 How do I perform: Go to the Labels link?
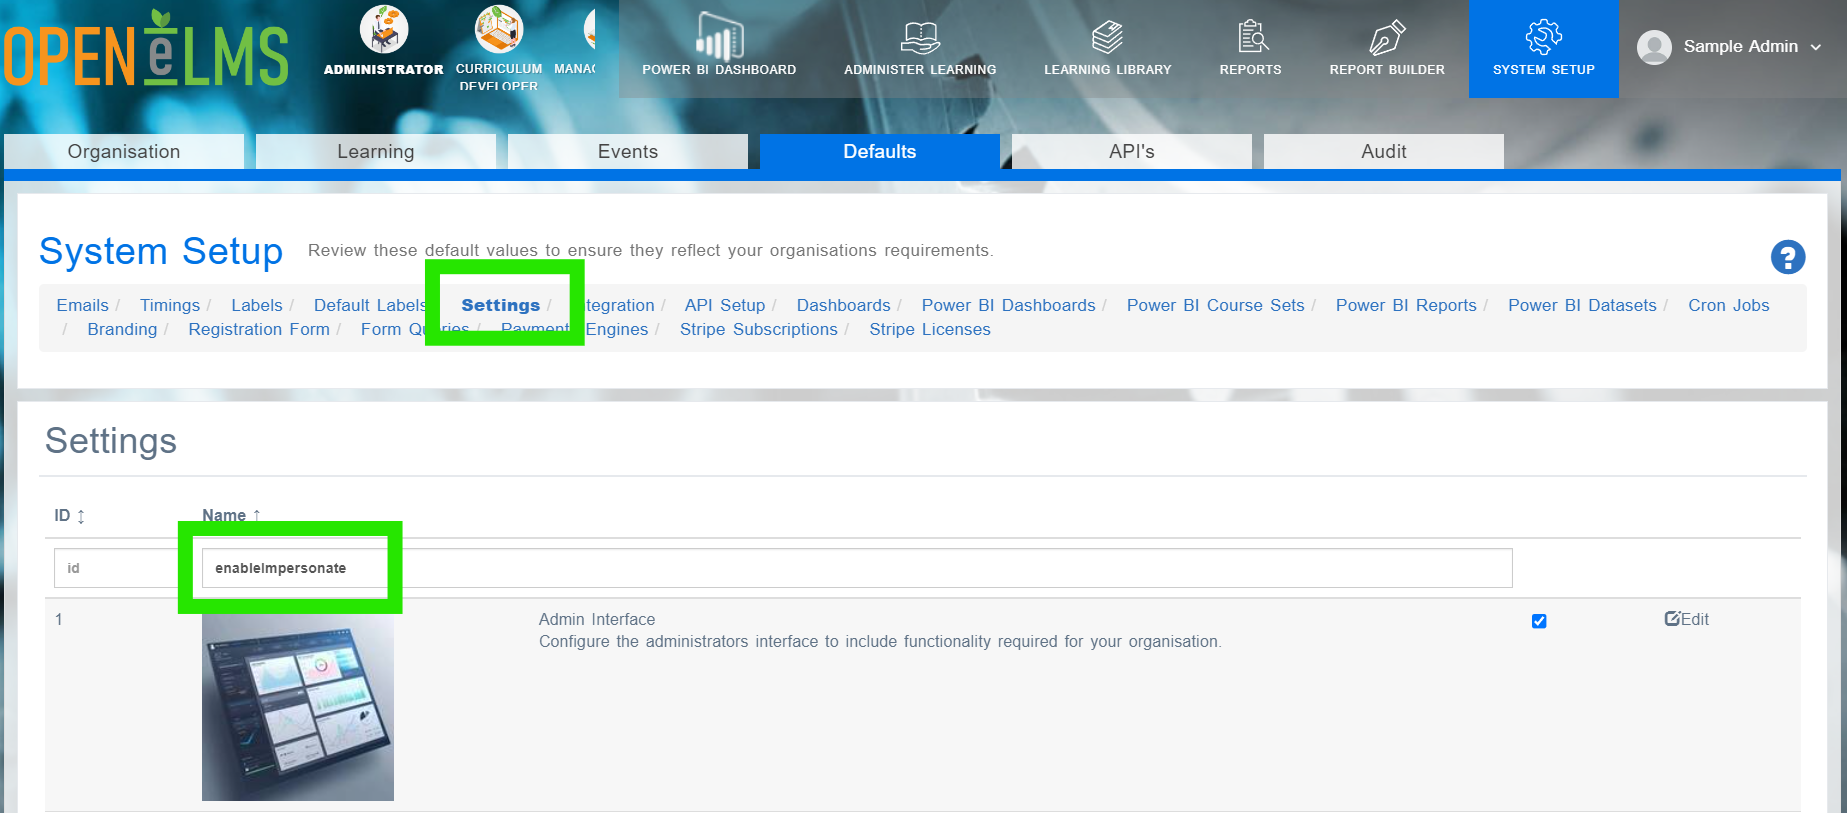coord(257,305)
